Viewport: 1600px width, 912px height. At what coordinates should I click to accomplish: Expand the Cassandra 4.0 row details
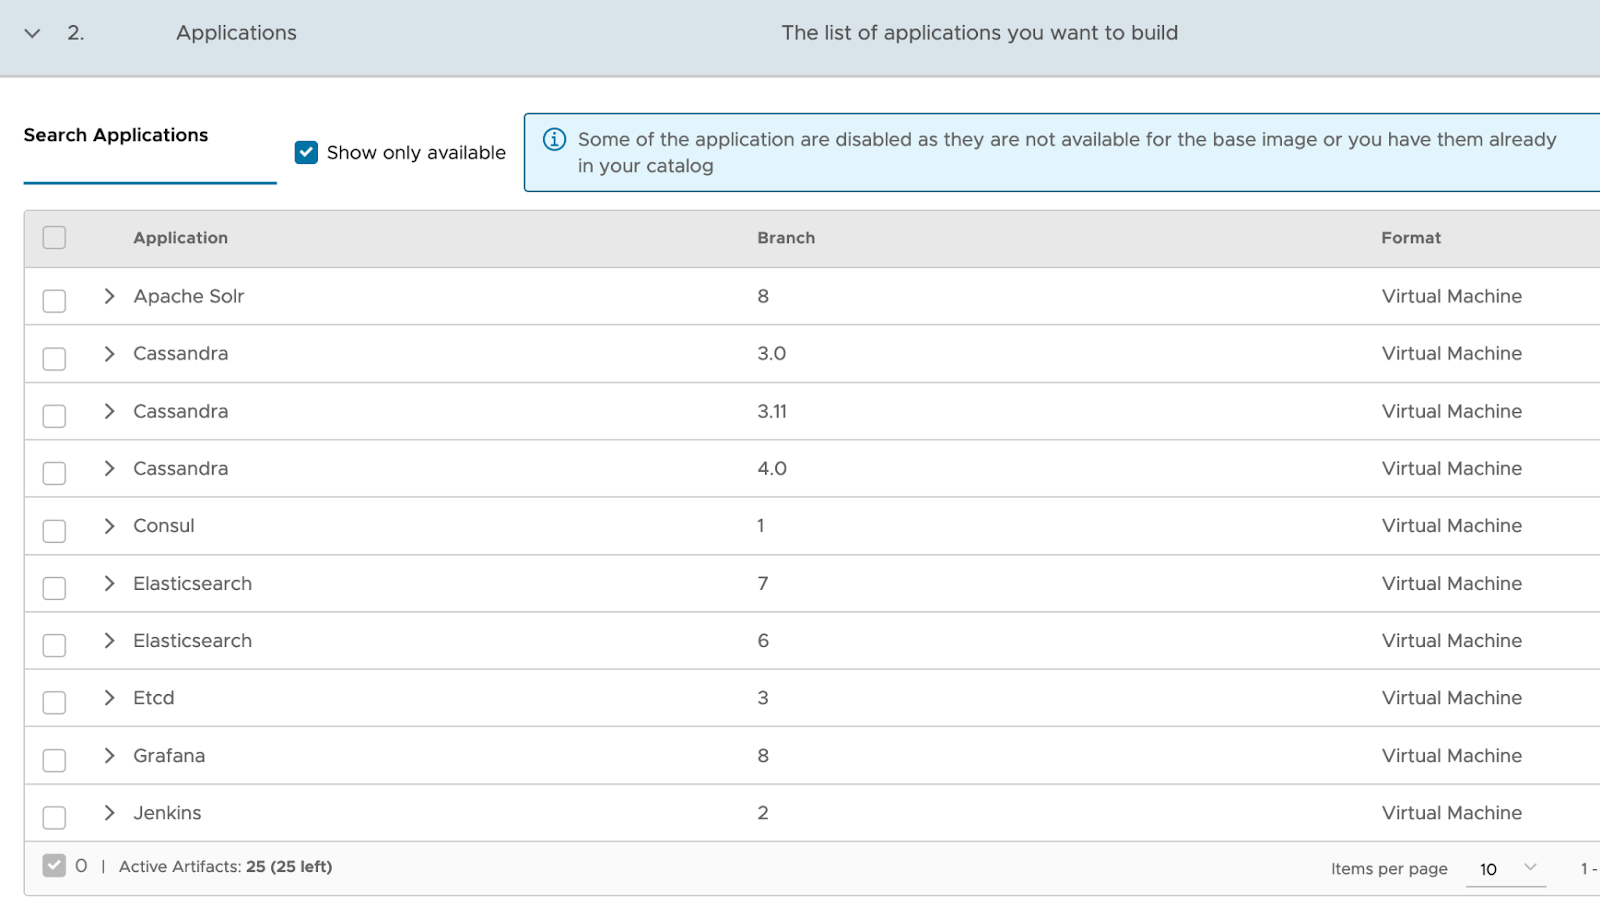point(109,468)
